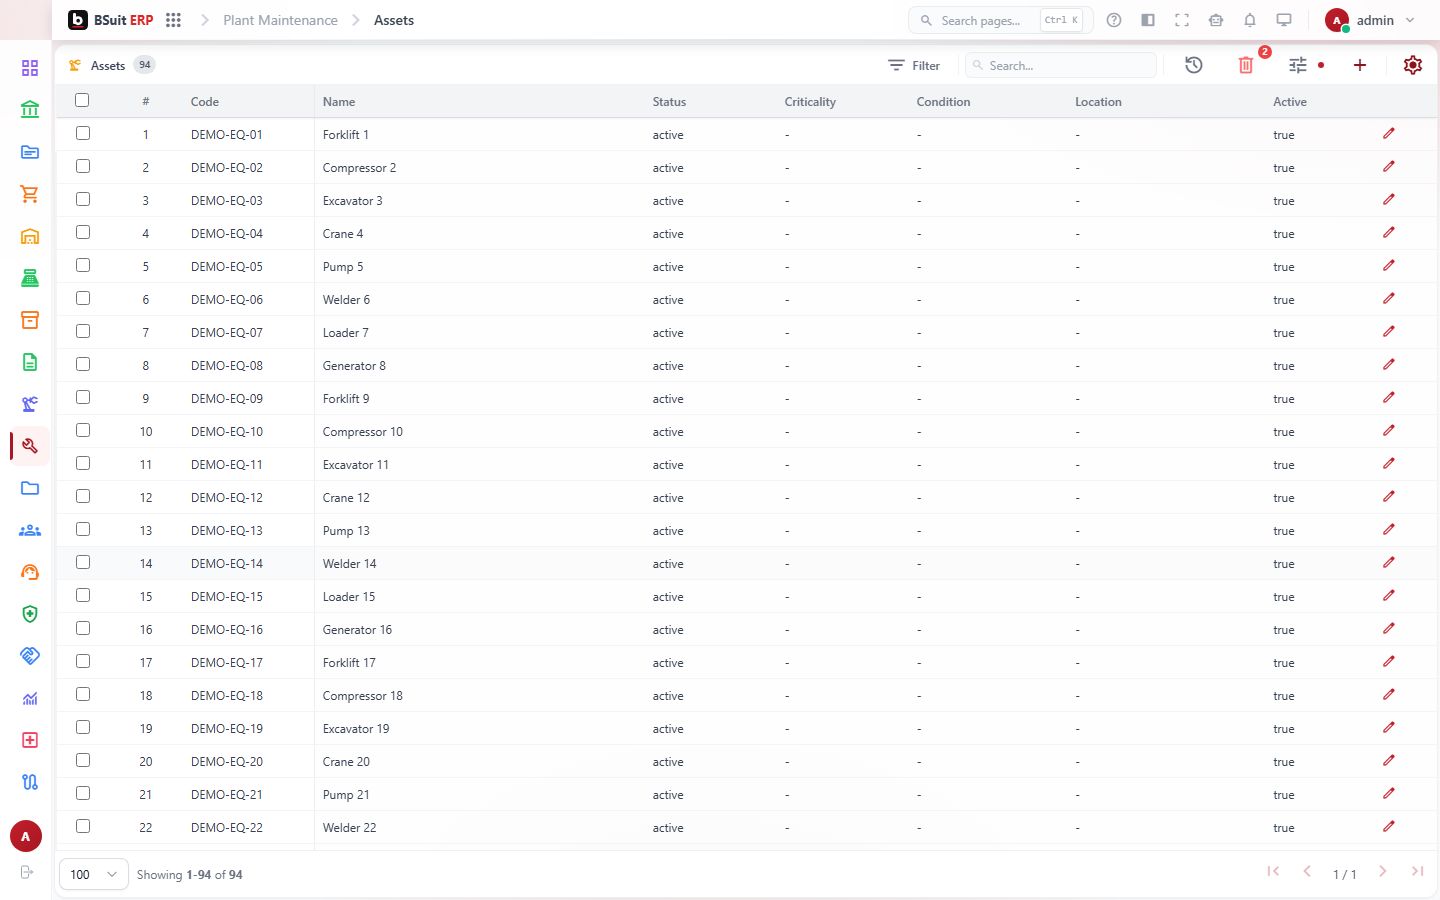
Task: Open the dashboard grid icon in sidebar
Action: pyautogui.click(x=30, y=68)
